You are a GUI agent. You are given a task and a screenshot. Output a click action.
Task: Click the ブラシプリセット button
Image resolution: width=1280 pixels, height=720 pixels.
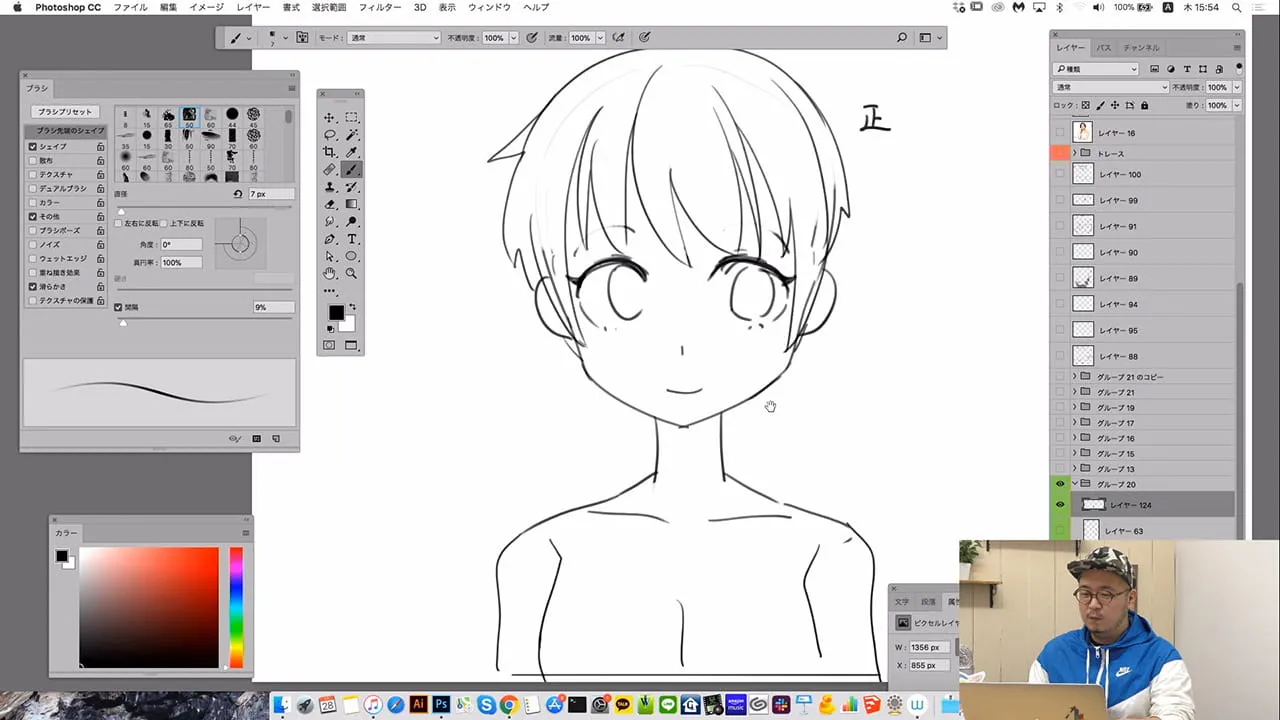coord(65,112)
